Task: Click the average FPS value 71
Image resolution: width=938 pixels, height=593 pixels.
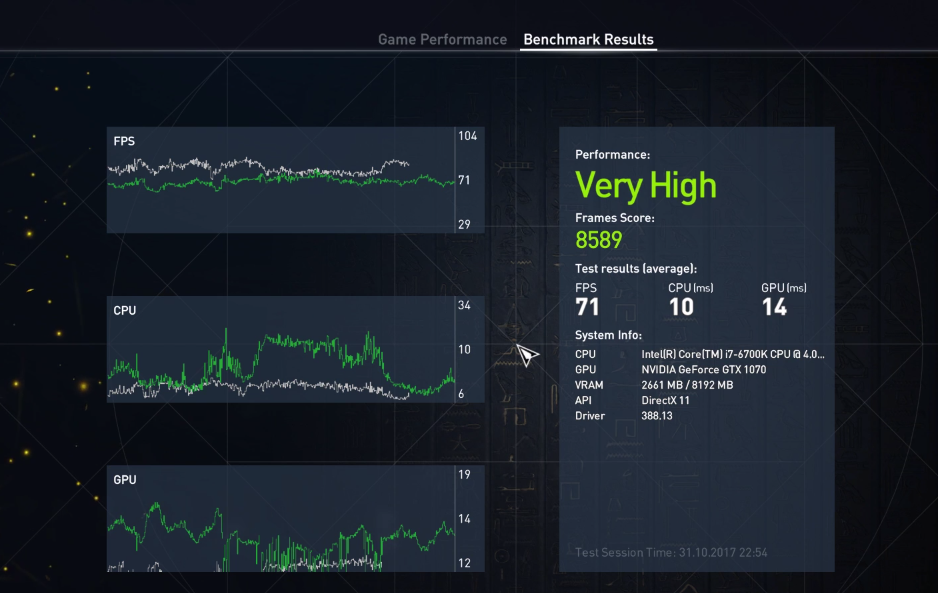Action: point(587,307)
